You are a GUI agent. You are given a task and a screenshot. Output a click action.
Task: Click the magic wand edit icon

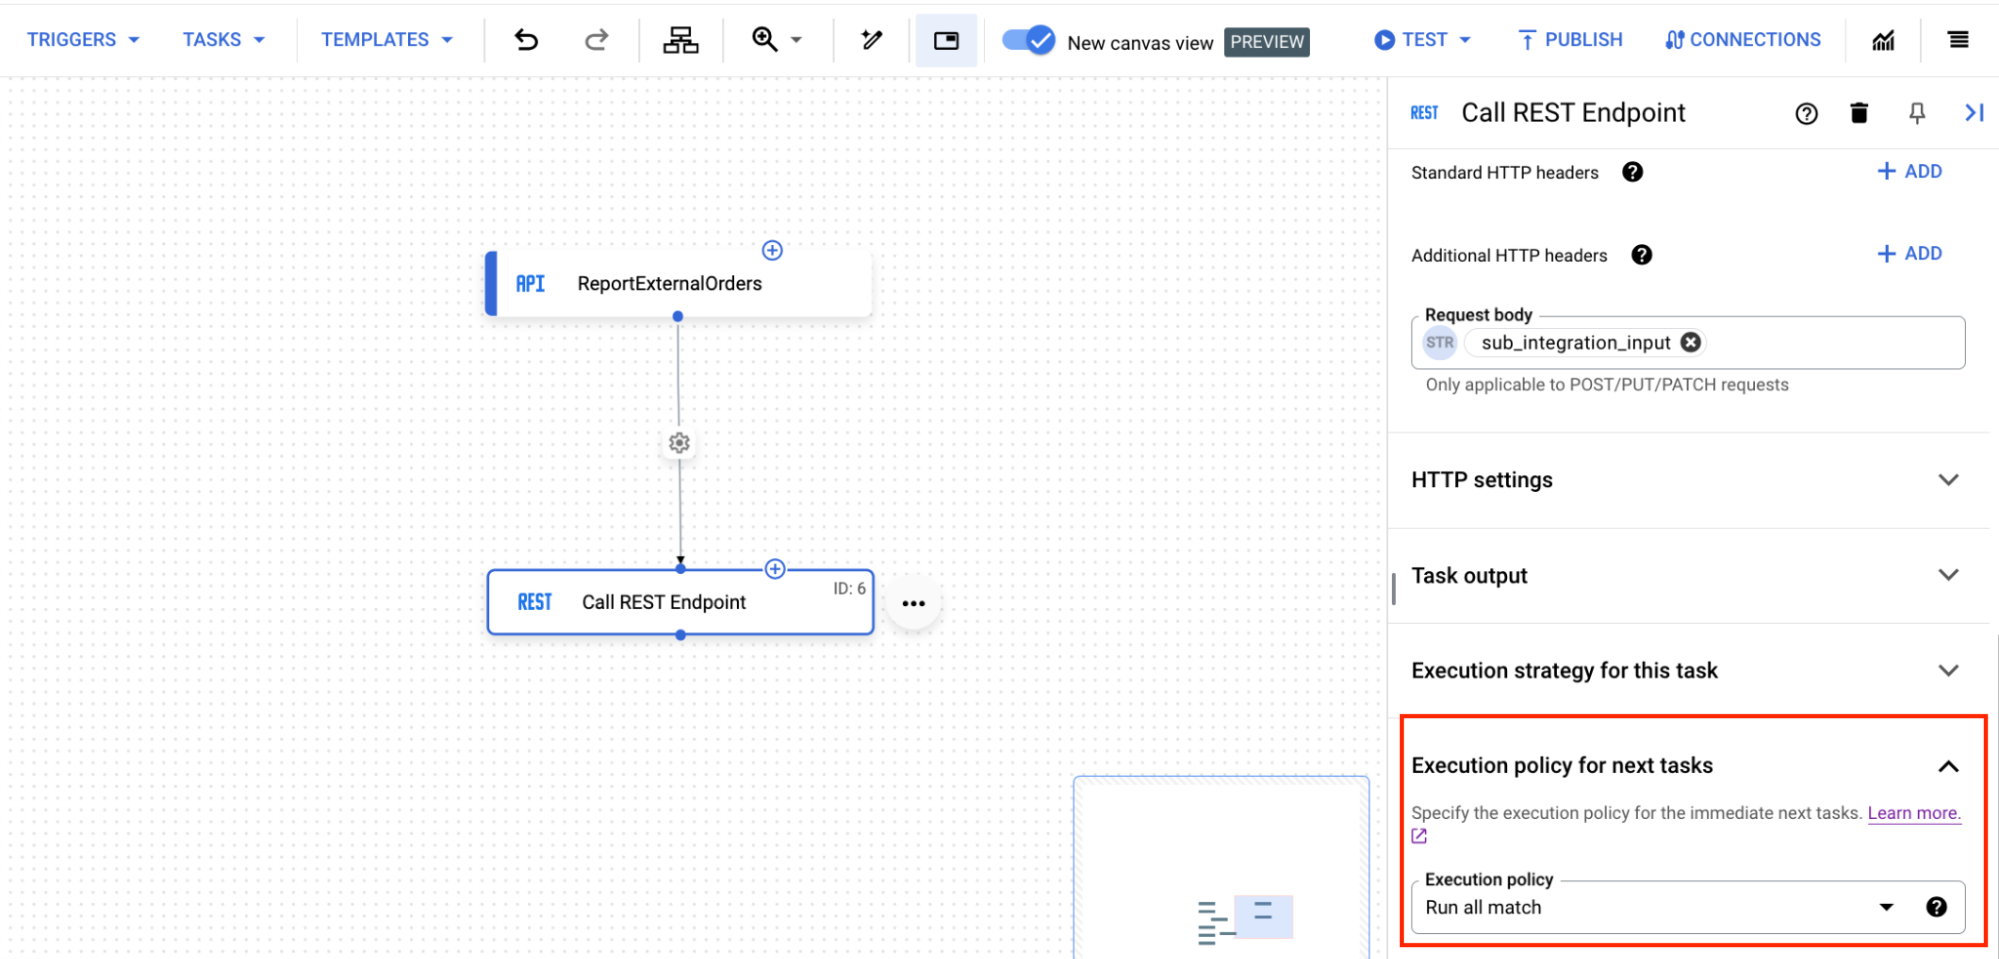coord(872,40)
